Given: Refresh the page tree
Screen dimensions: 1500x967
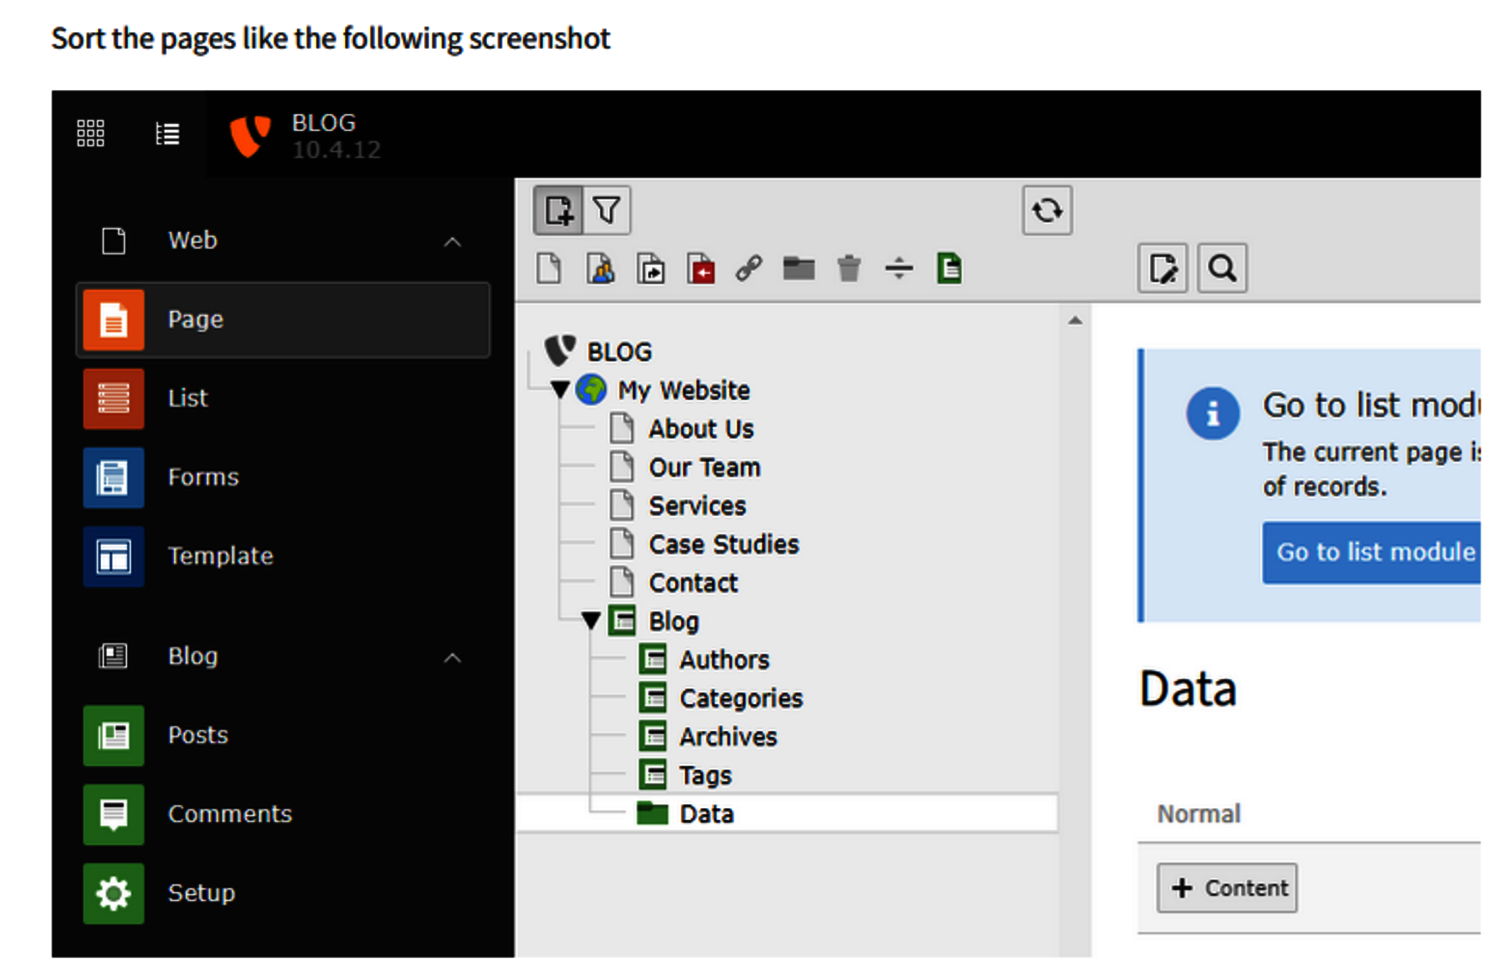Looking at the screenshot, I should tap(1047, 211).
